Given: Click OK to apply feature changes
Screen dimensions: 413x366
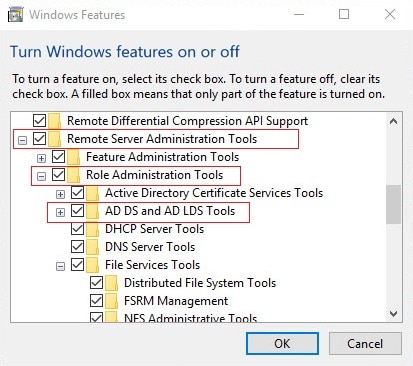Looking at the screenshot, I should pyautogui.click(x=282, y=343).
